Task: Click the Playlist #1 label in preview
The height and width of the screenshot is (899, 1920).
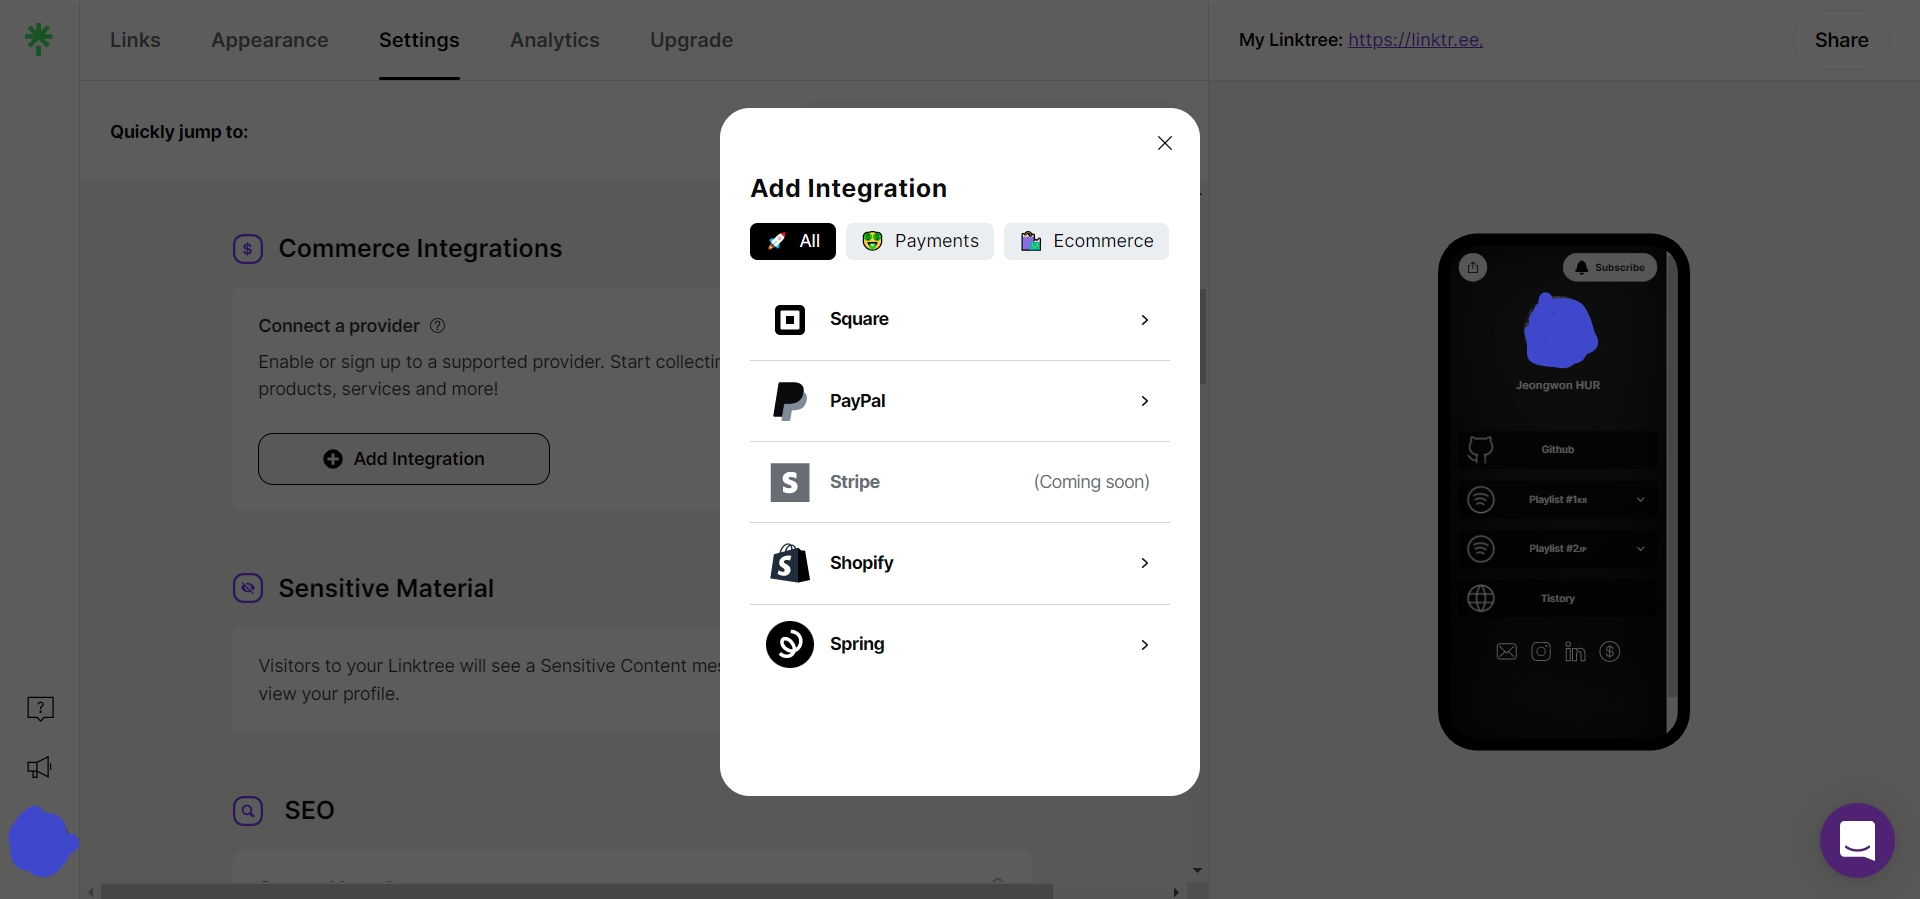Action: click(1558, 499)
